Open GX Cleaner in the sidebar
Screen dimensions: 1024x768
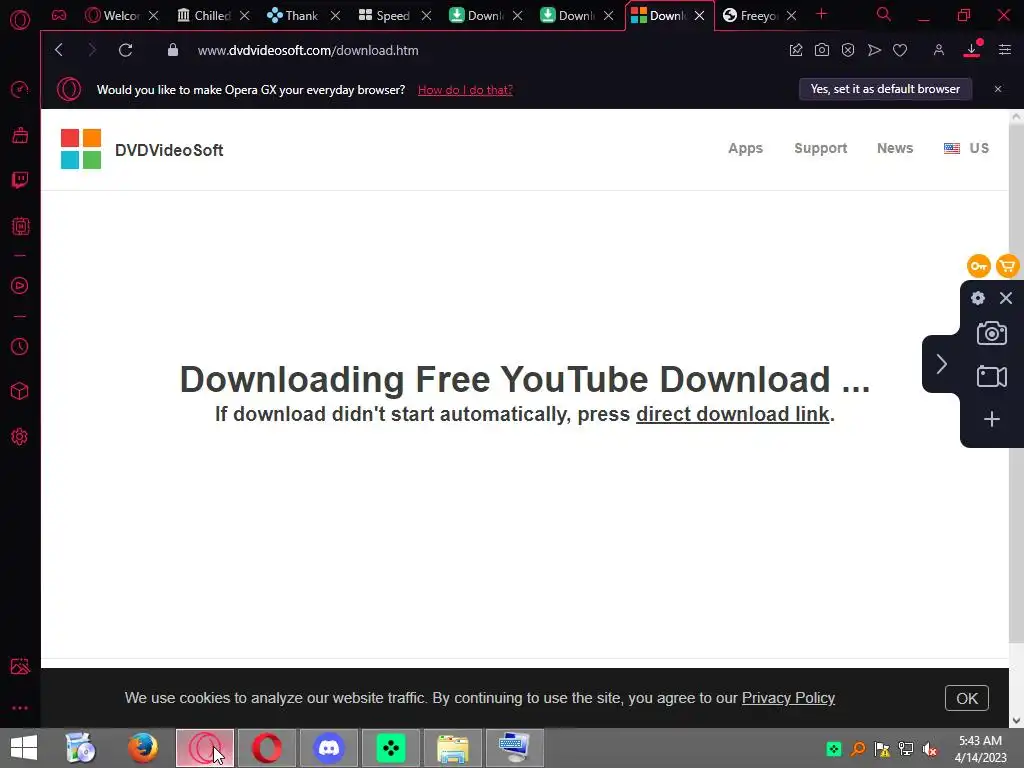click(20, 135)
